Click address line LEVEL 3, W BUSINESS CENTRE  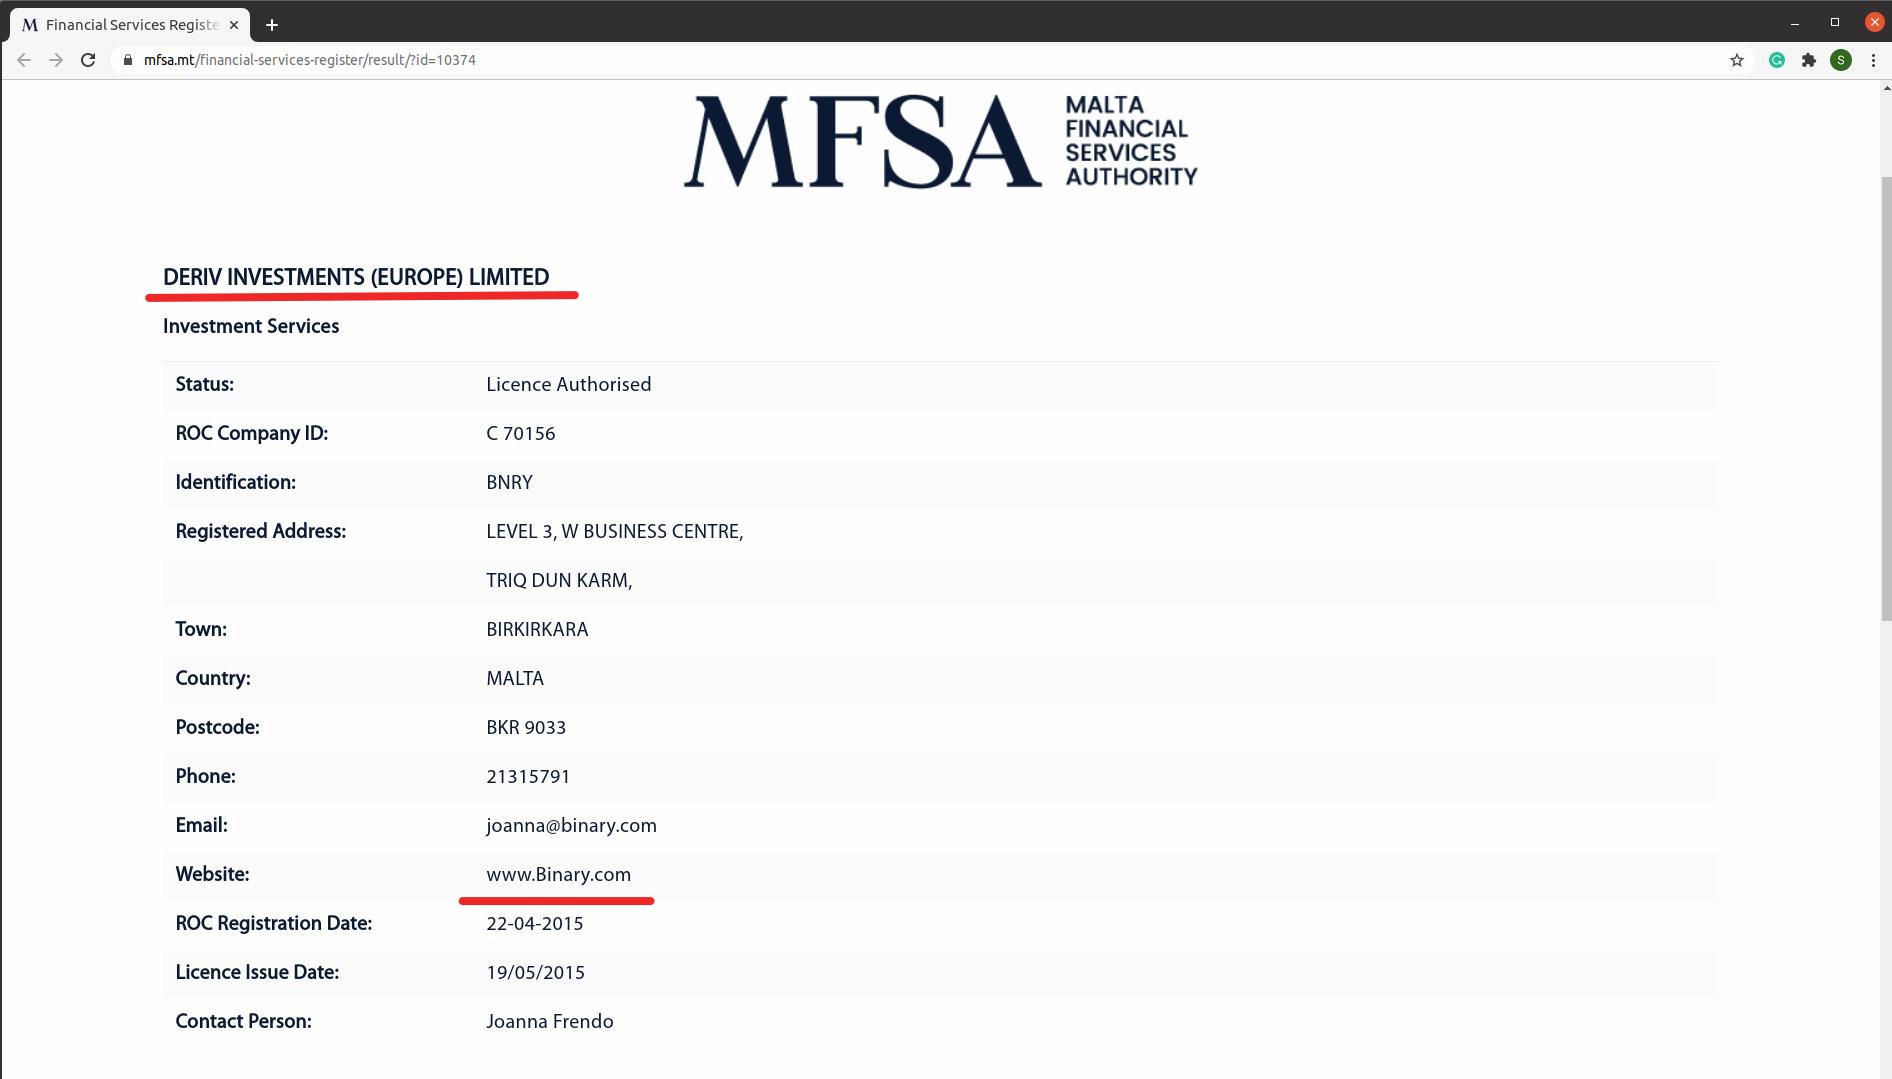614,532
